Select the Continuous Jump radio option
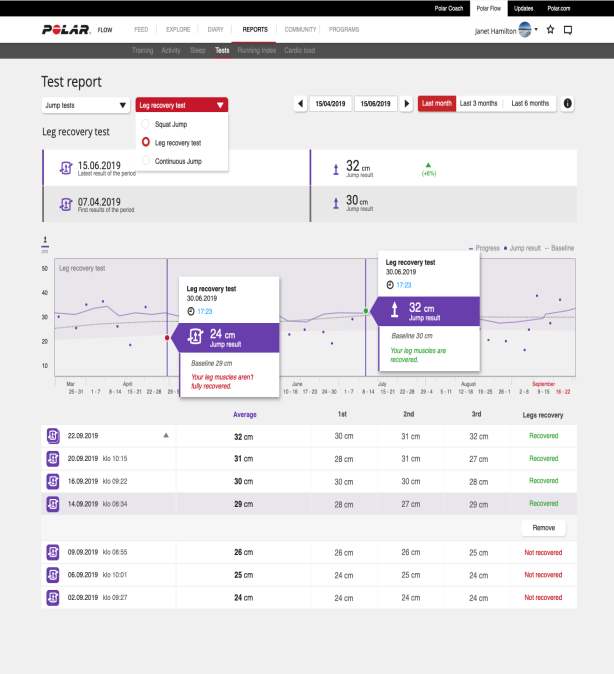The height and width of the screenshot is (674, 614). click(x=146, y=161)
